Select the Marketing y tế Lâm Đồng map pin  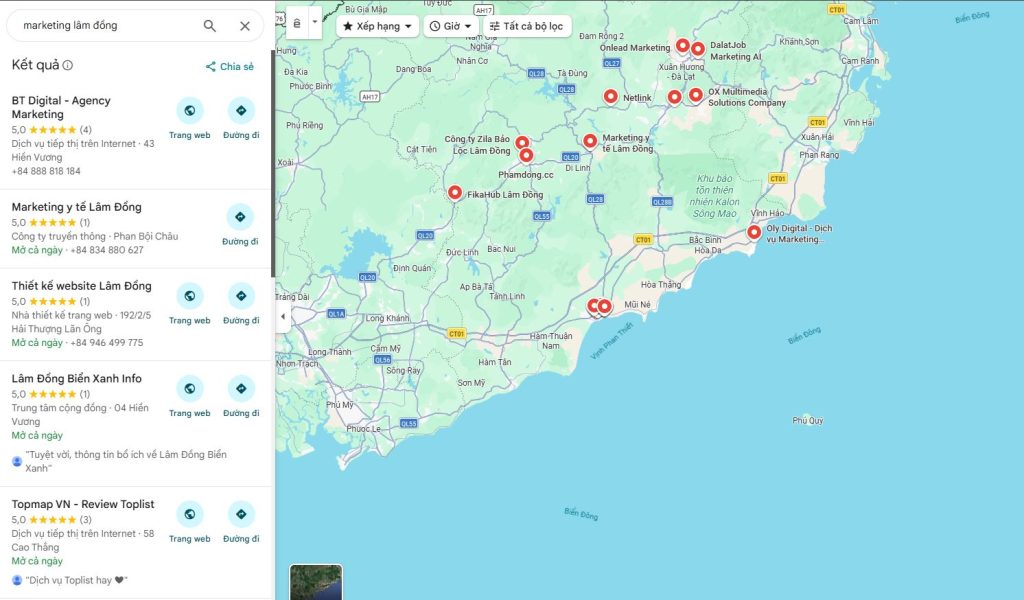(590, 140)
